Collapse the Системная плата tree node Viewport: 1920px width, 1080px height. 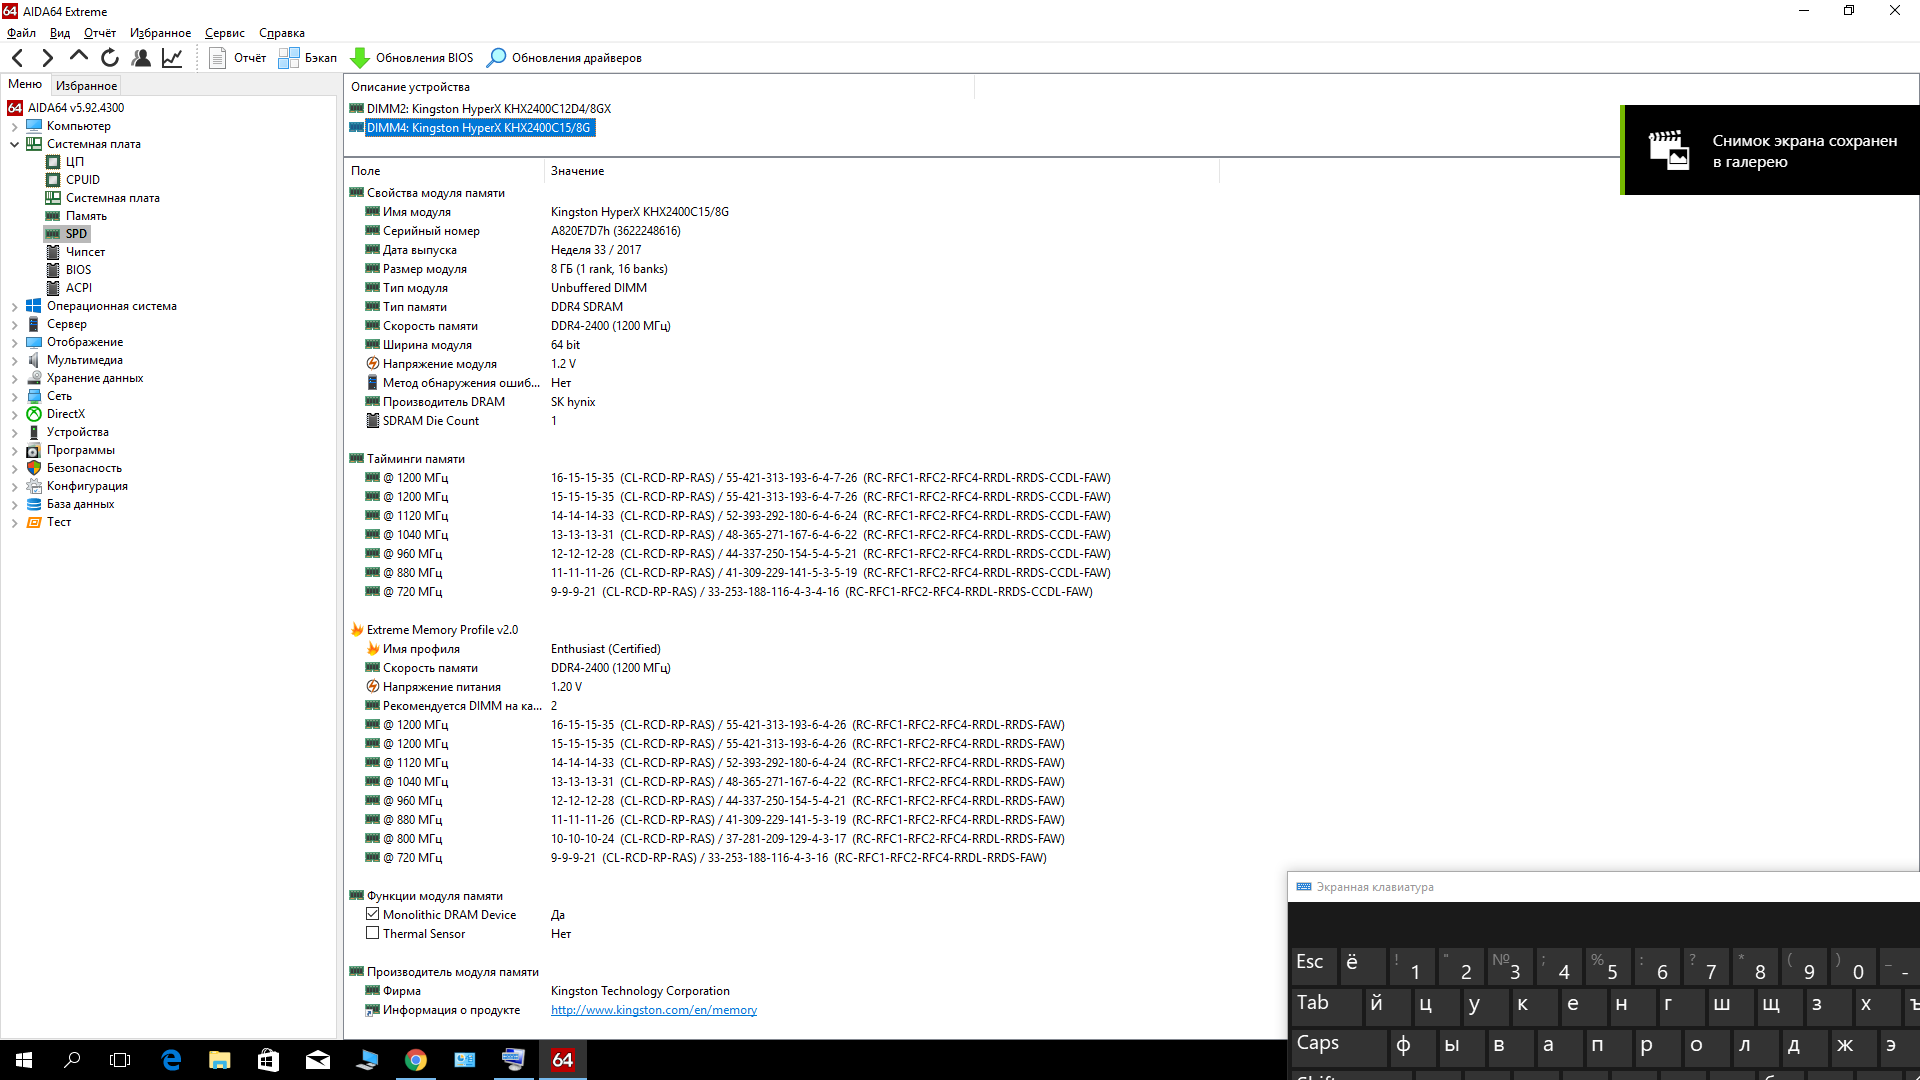[x=14, y=144]
